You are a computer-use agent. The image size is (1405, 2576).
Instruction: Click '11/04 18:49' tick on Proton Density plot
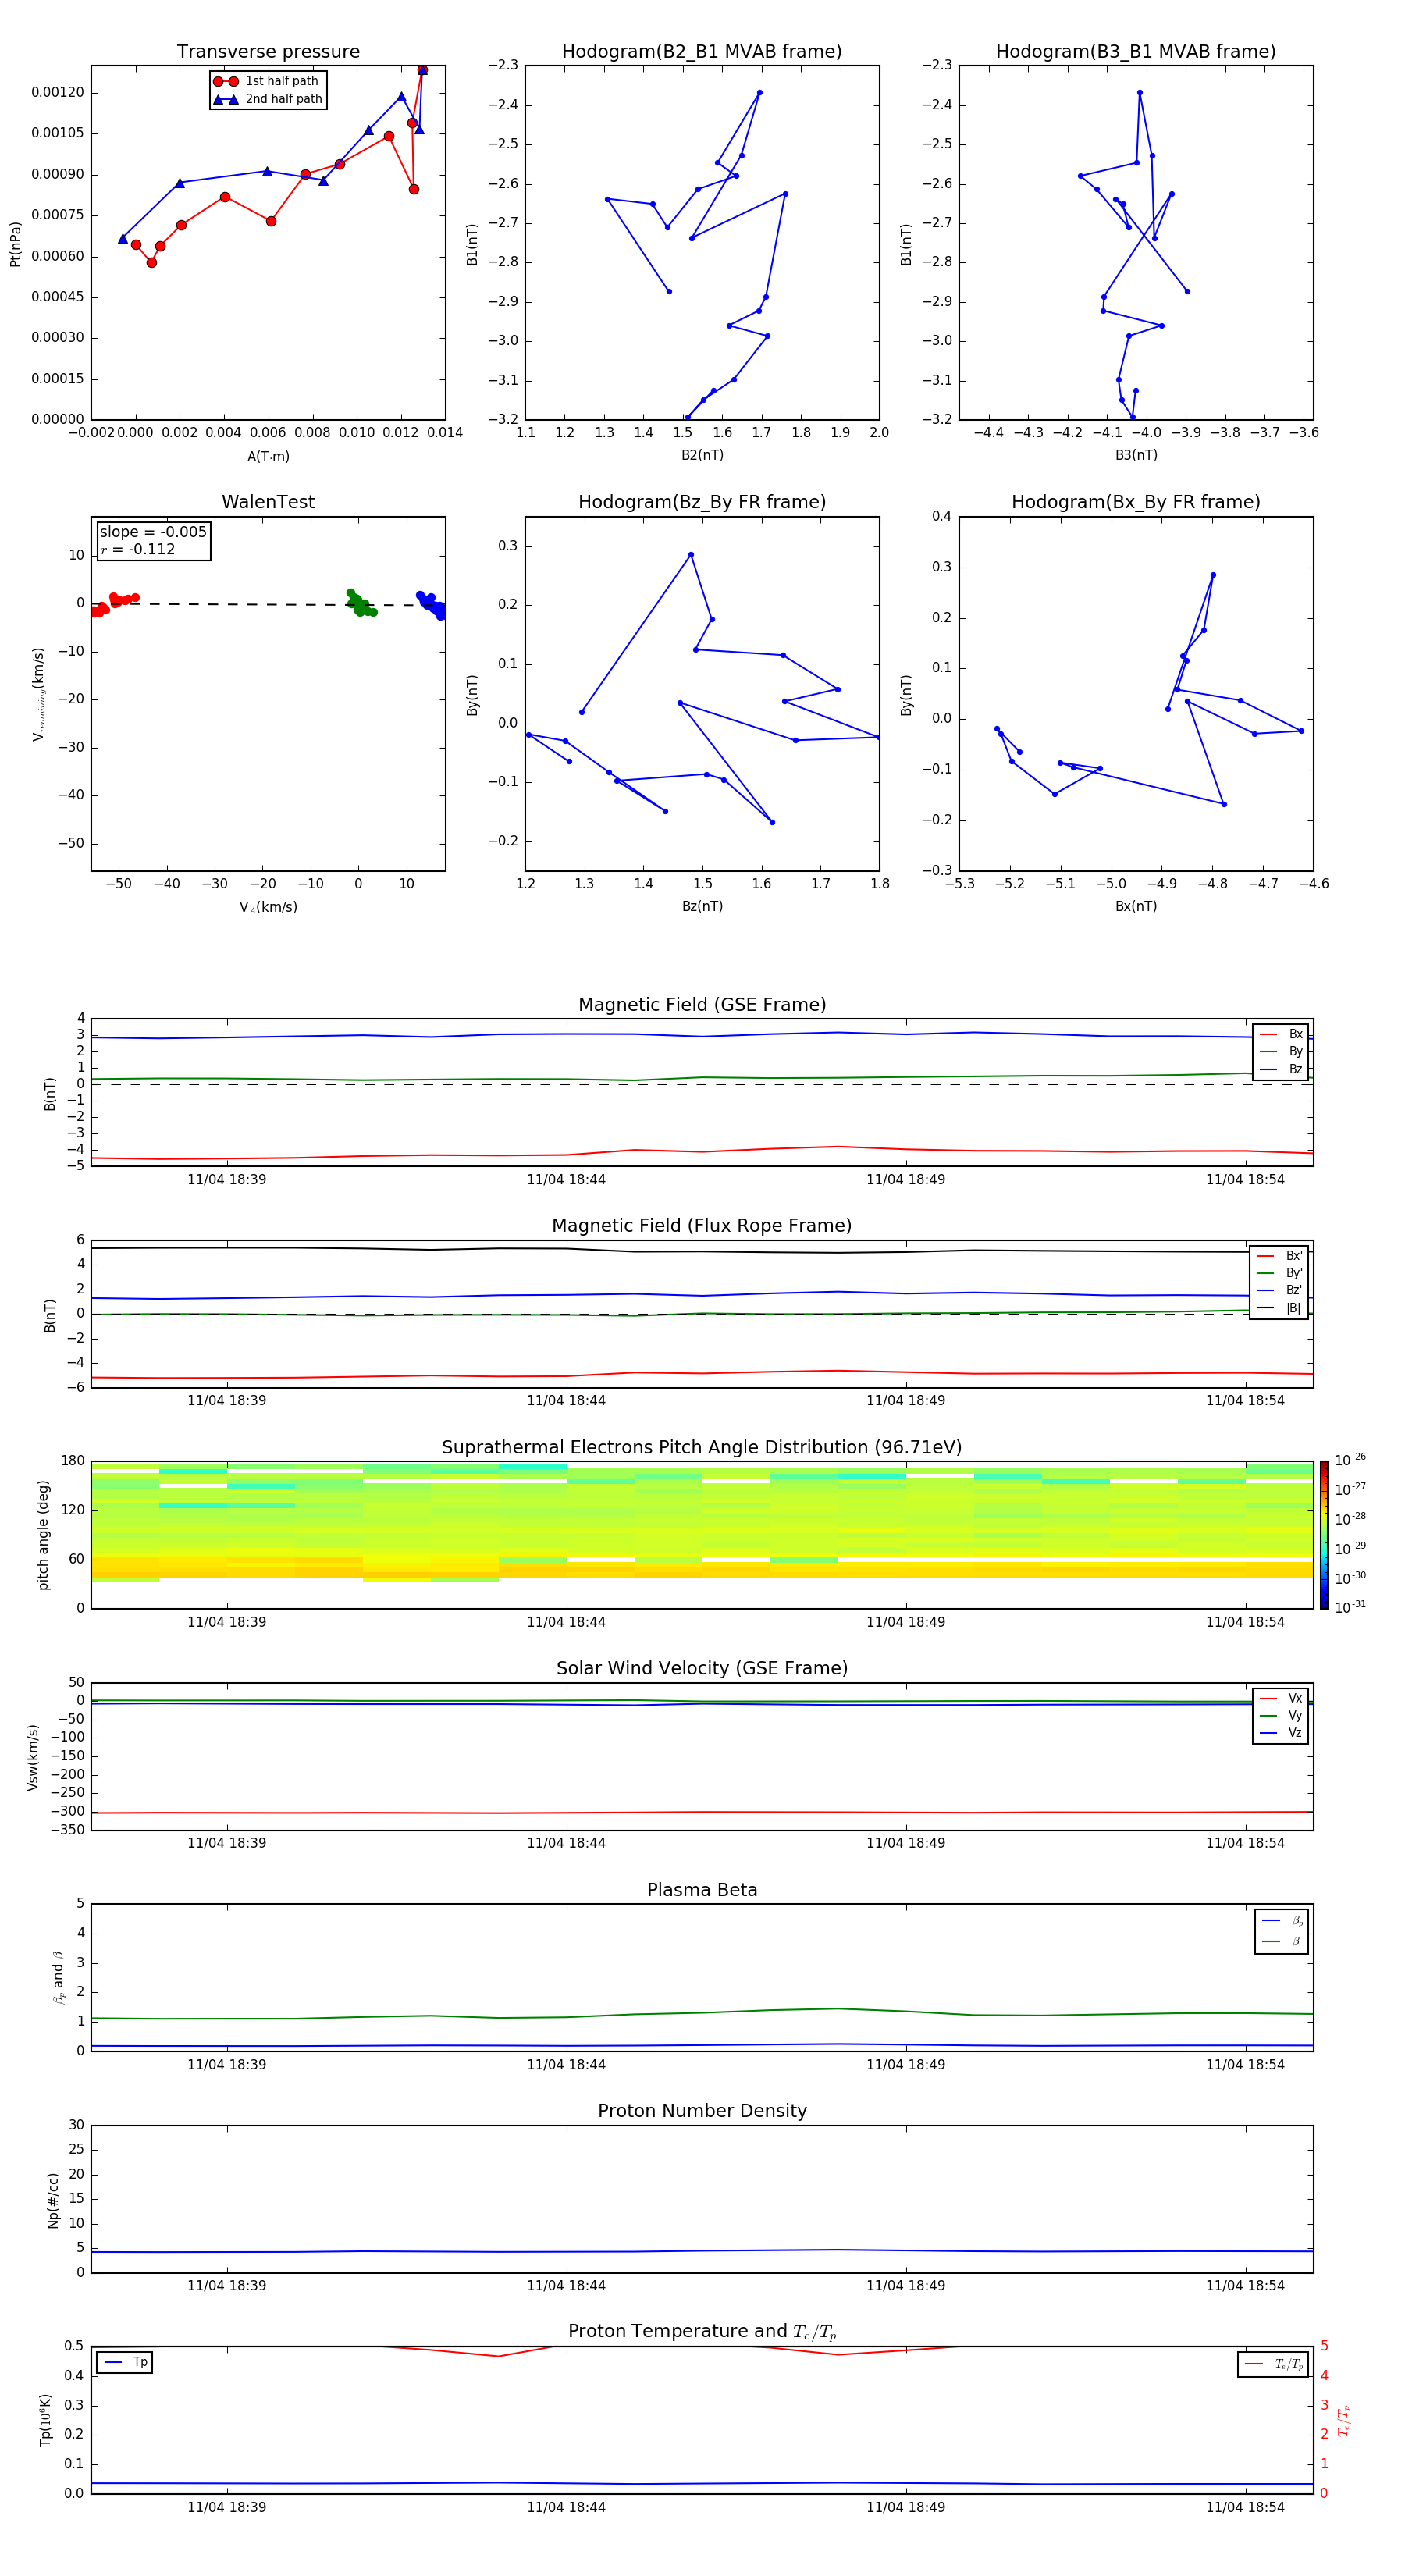(x=906, y=2286)
